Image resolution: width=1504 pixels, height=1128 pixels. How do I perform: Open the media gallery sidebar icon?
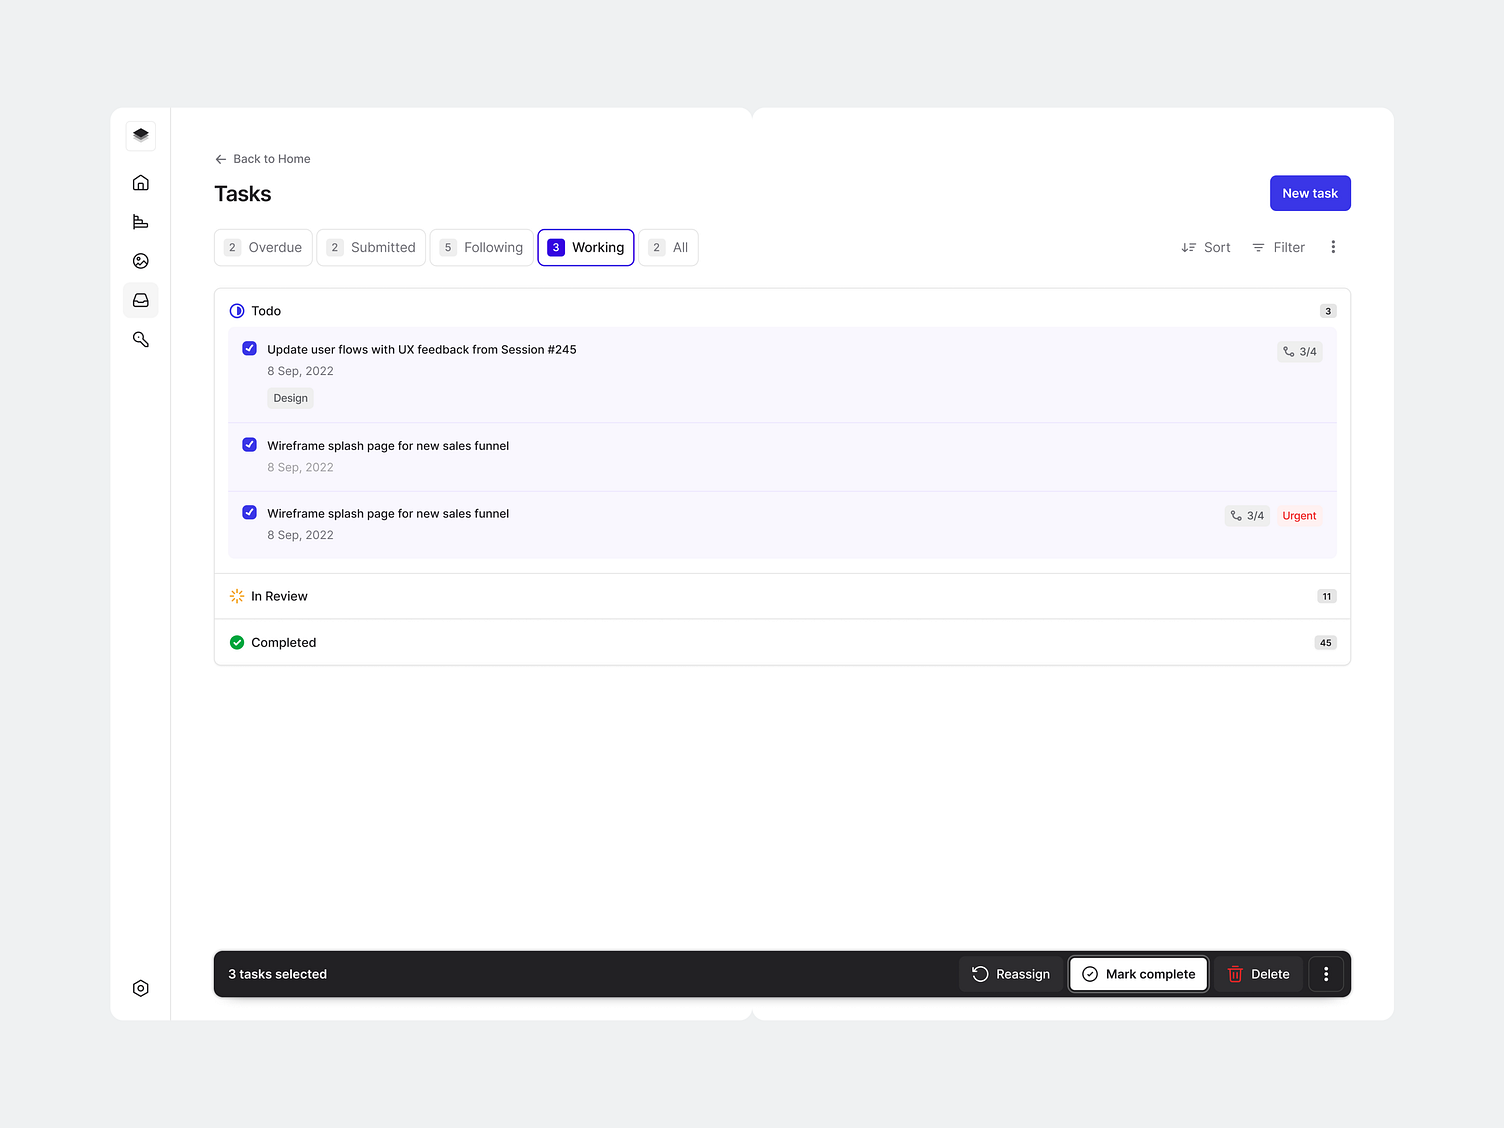coord(140,261)
